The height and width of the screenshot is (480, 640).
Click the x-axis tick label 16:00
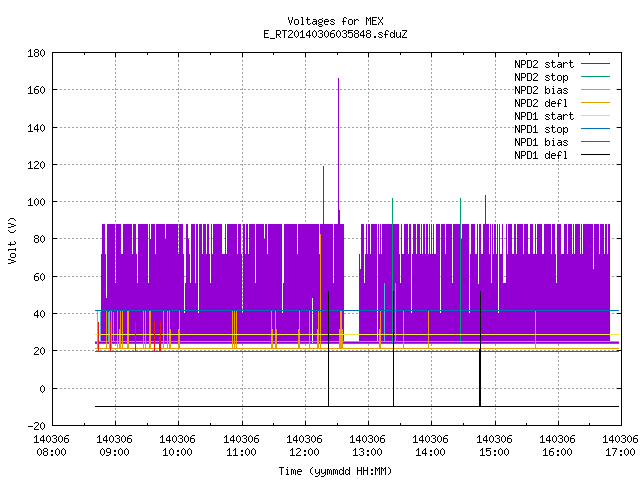point(557,453)
